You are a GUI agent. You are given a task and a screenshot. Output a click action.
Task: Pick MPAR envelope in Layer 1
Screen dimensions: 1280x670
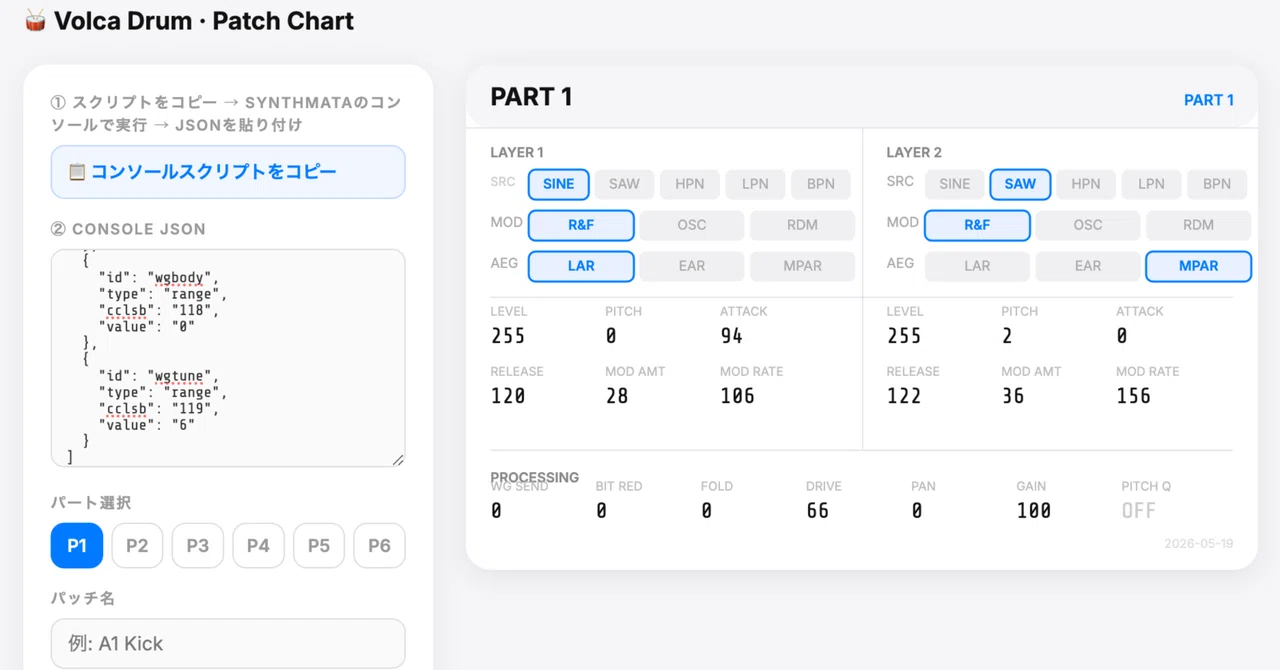pos(803,266)
